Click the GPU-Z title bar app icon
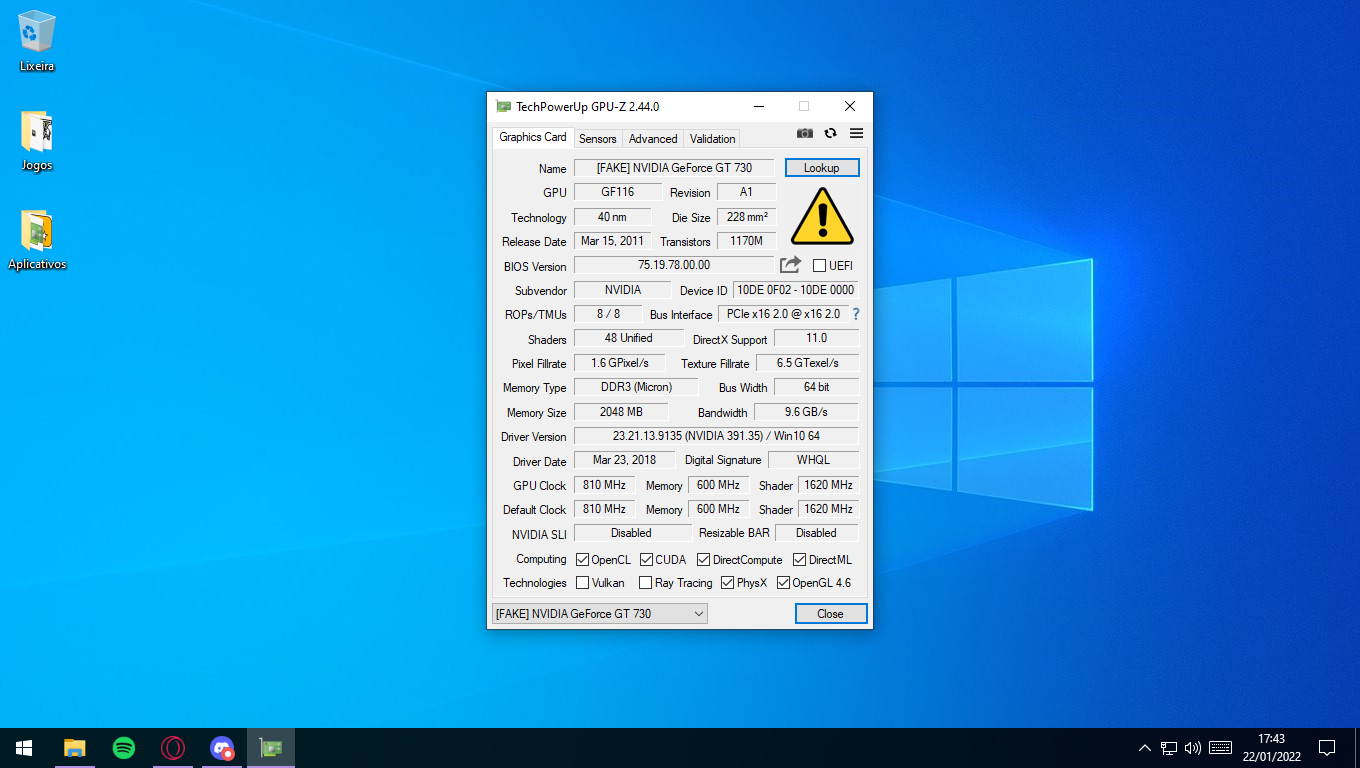1360x768 pixels. [504, 106]
